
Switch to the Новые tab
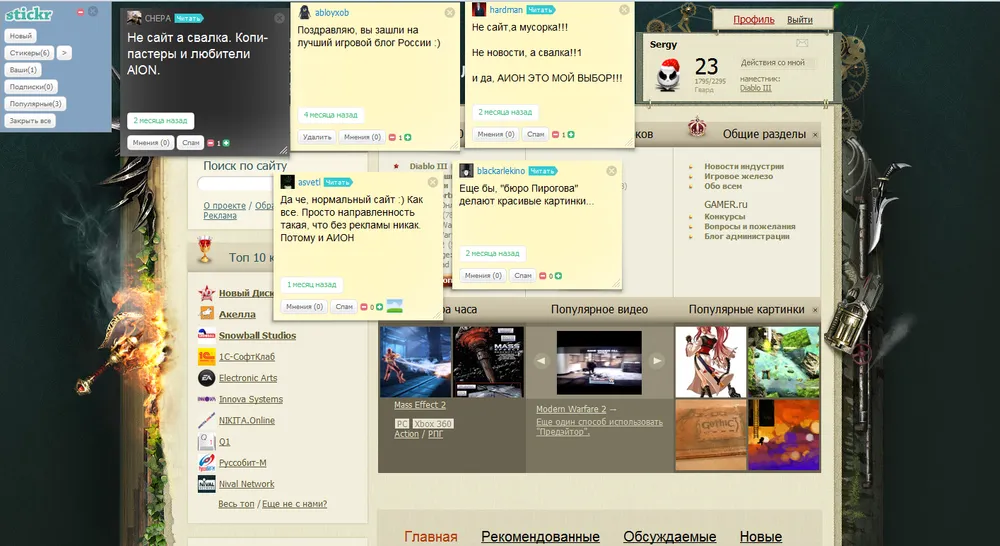(x=761, y=536)
